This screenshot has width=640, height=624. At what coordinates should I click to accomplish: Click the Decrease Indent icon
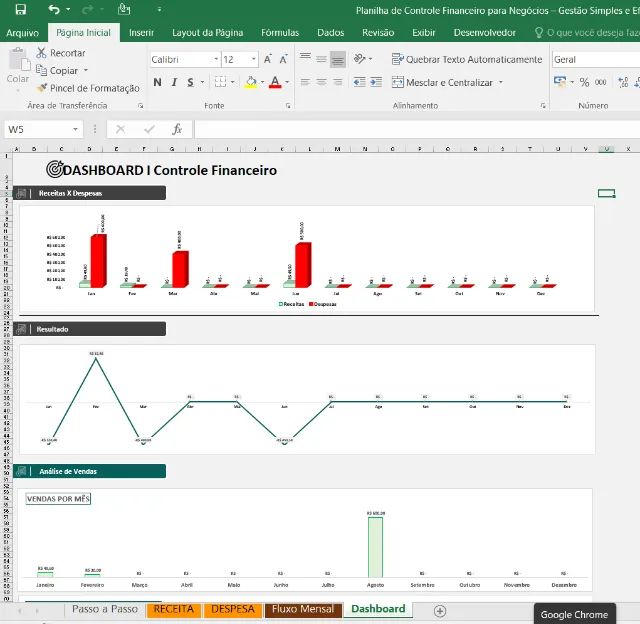pos(359,82)
